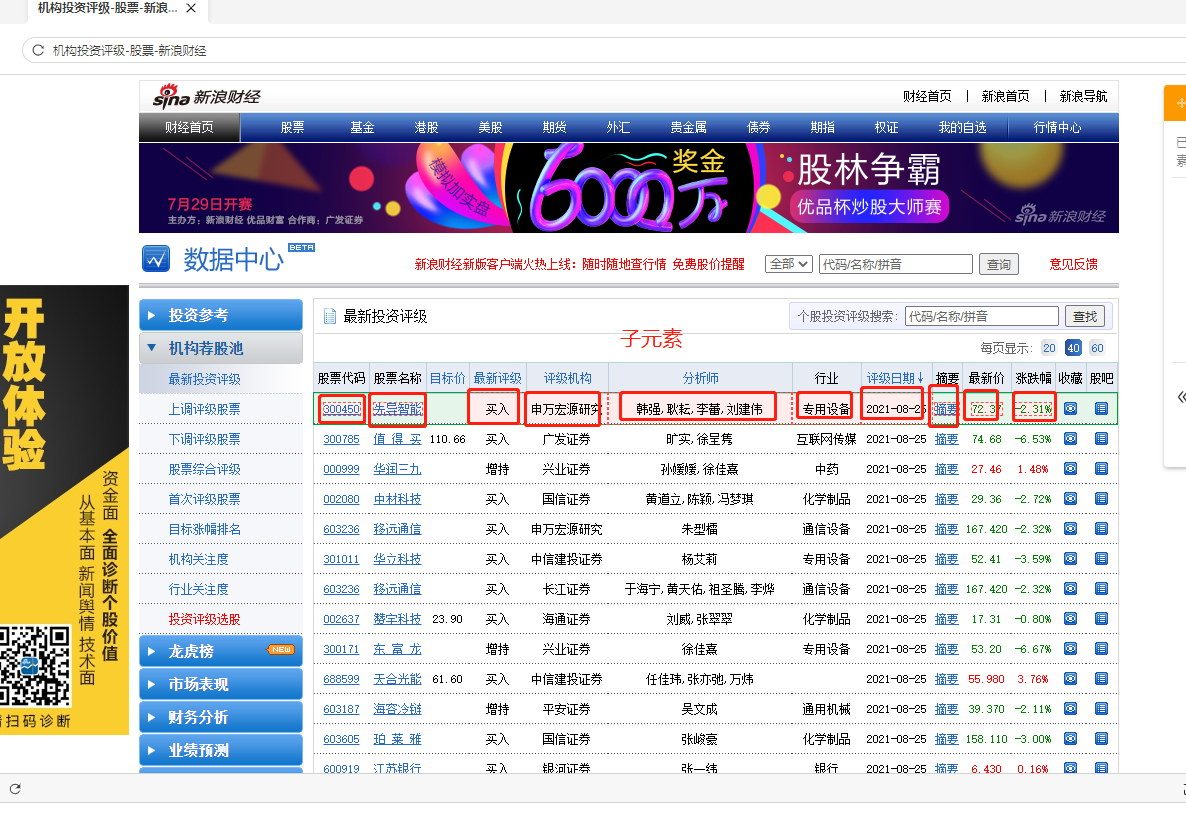Open 上调评级股票 sidebar link

204,409
